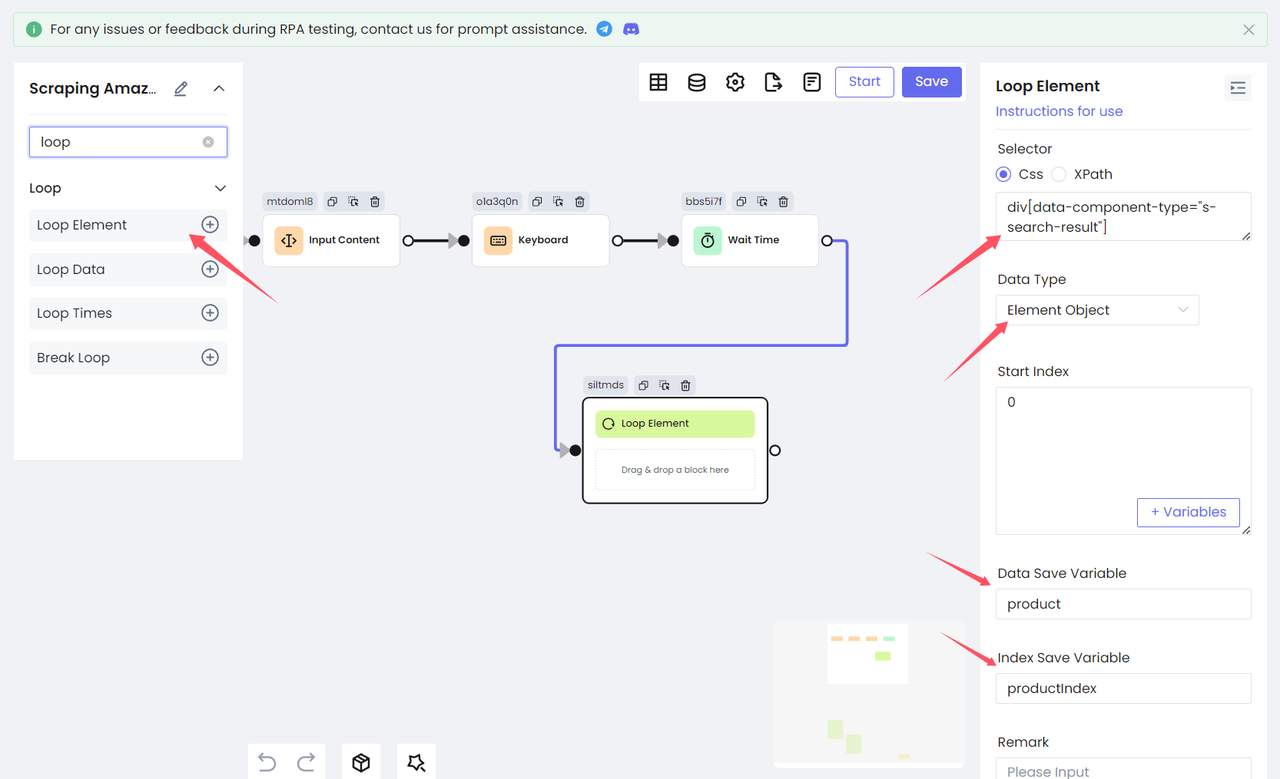The height and width of the screenshot is (779, 1280).
Task: Select the green Loop Element block header
Action: 675,423
